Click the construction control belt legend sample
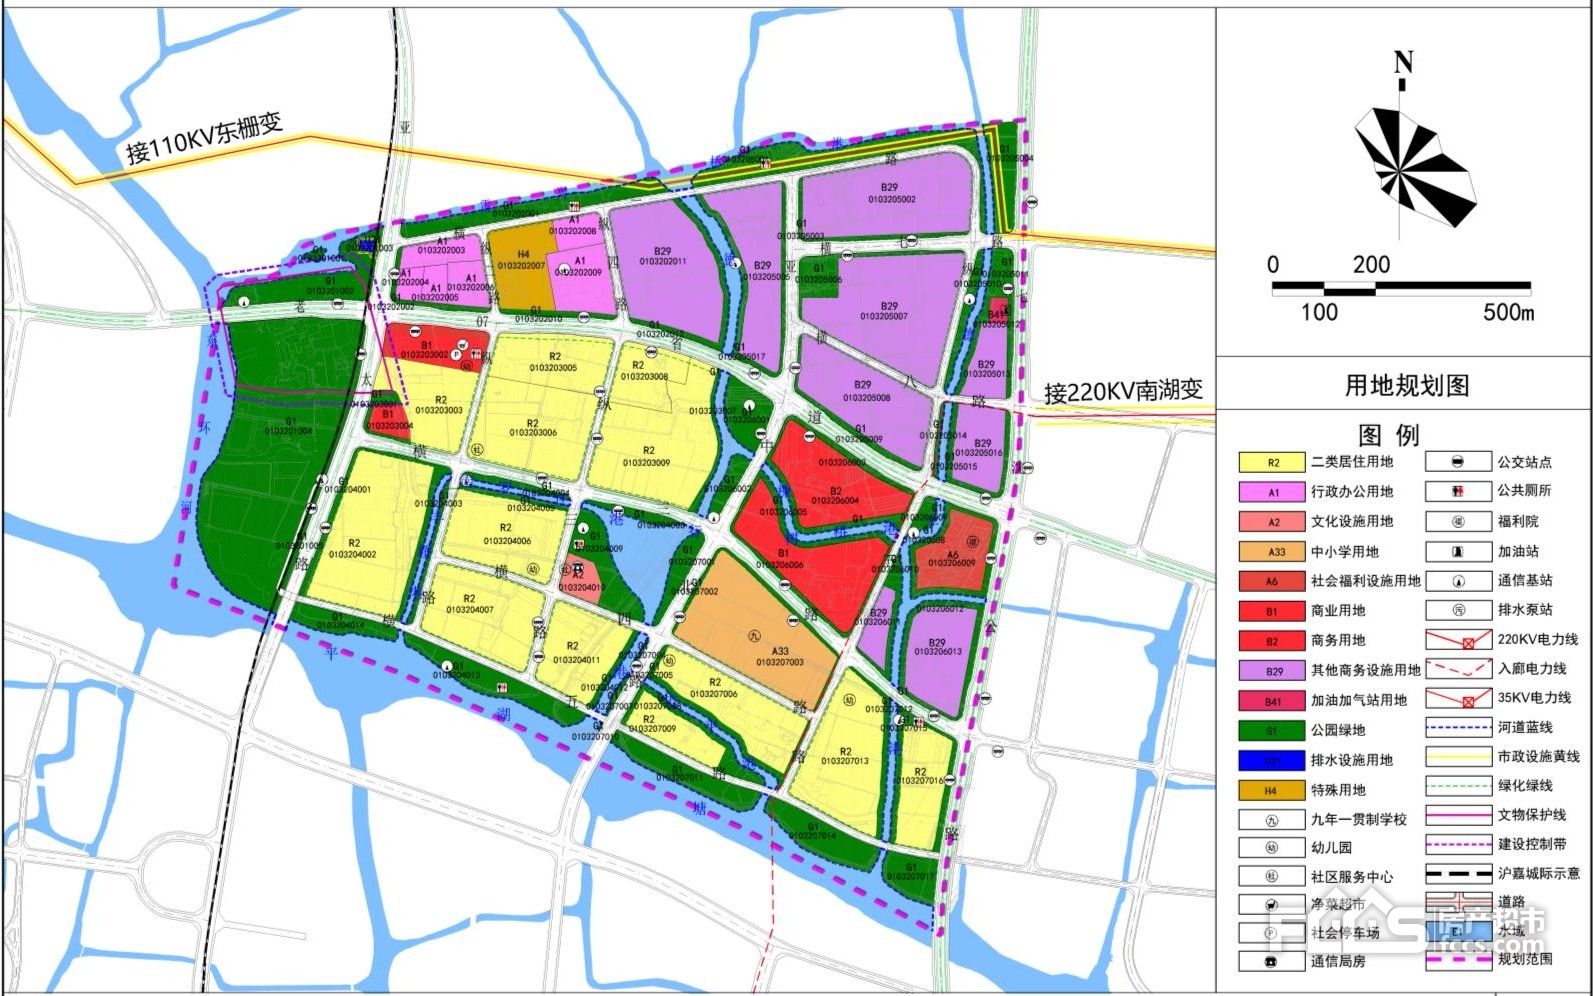Viewport: 1593px width, 996px height. (1458, 844)
